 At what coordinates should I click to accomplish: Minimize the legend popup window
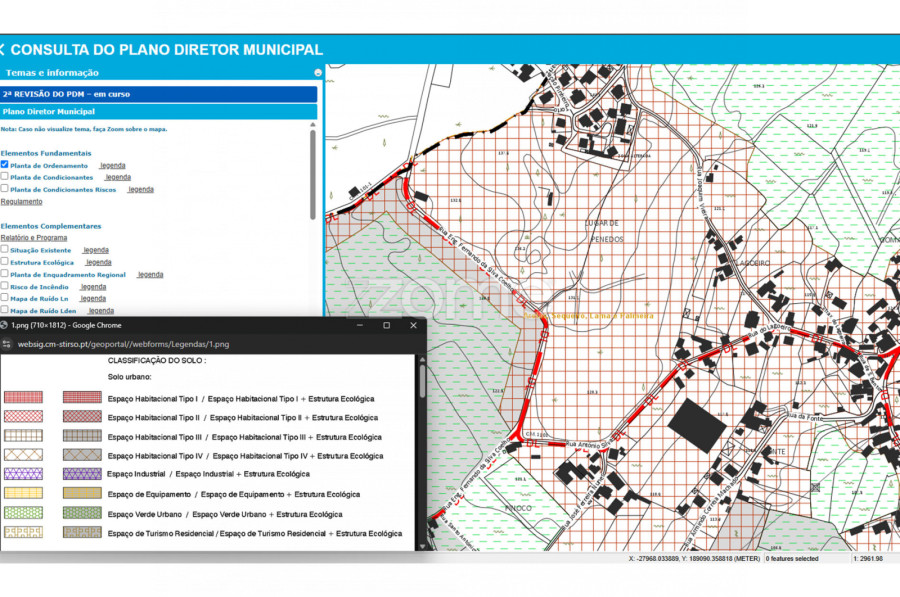tap(360, 325)
